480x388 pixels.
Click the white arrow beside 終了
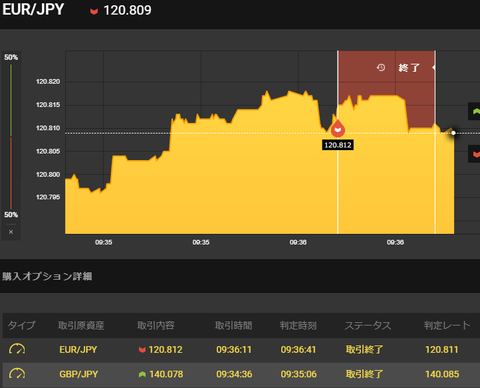(x=433, y=67)
